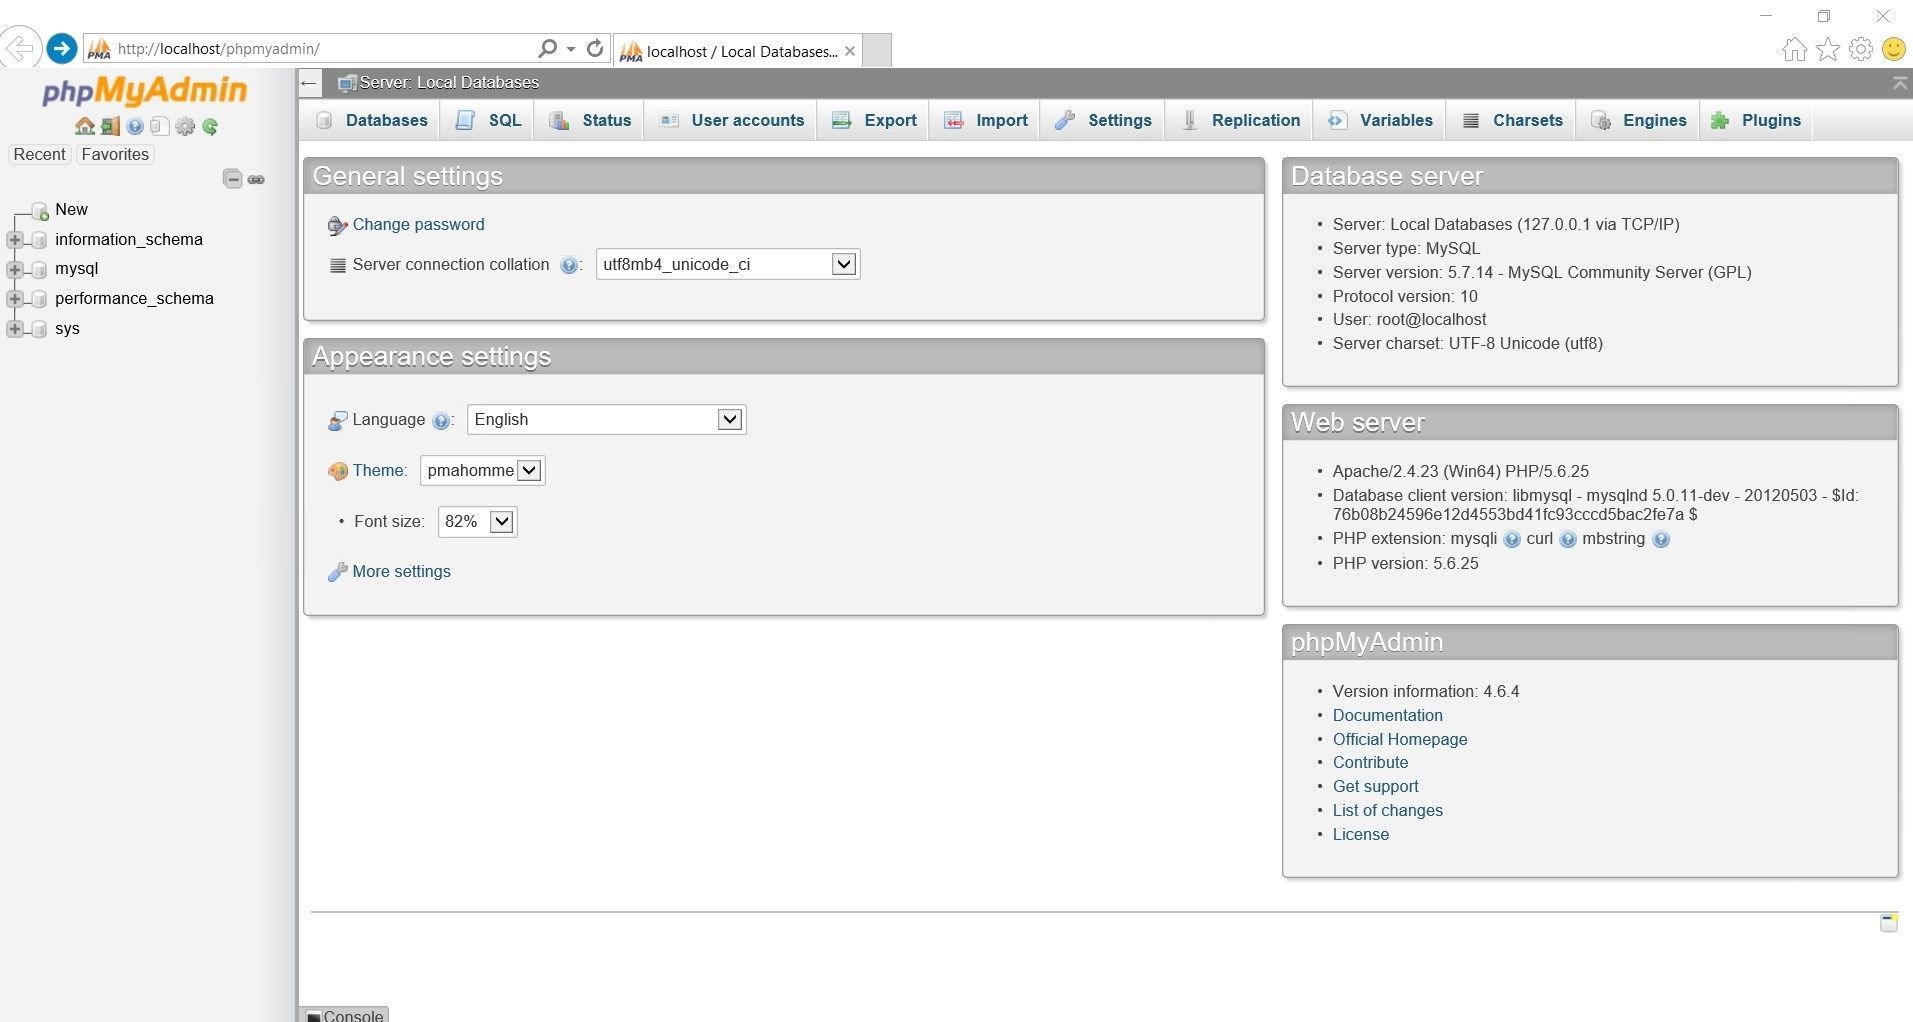Click the phpMyAdmin logo
The width and height of the screenshot is (1913, 1022).
(x=144, y=91)
